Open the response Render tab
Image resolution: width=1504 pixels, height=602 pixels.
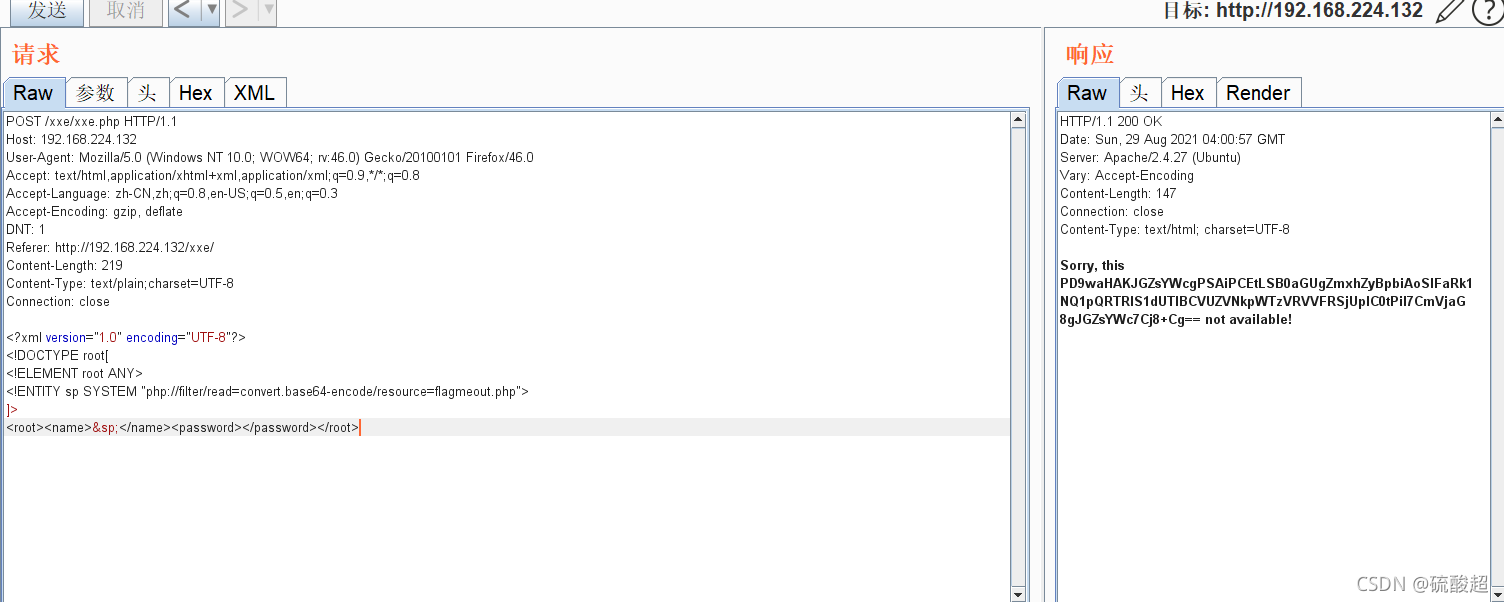[x=1259, y=93]
